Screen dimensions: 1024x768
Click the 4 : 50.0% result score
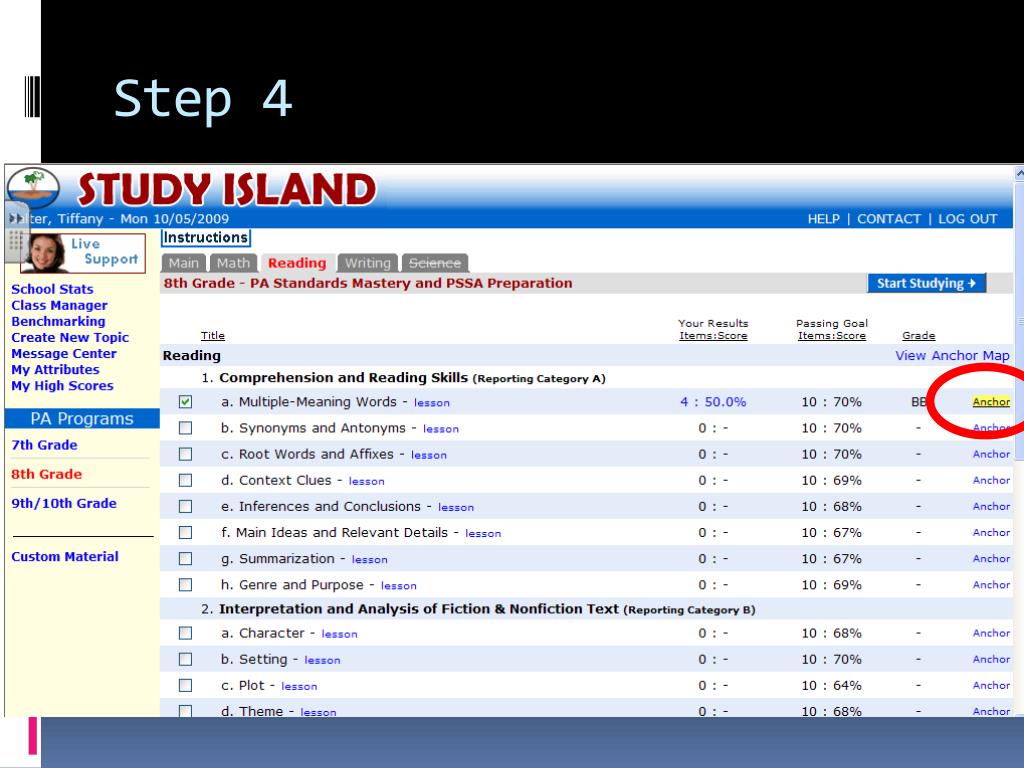tap(713, 402)
